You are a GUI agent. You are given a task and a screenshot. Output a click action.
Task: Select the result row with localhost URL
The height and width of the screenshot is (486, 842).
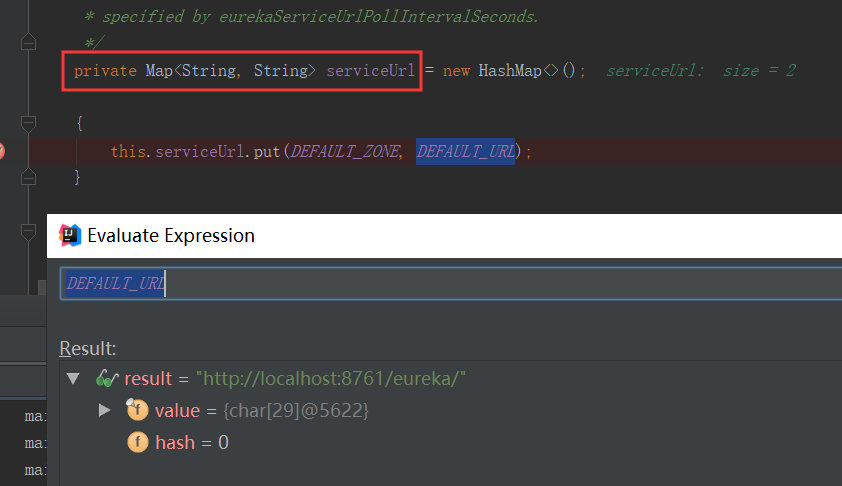point(330,379)
